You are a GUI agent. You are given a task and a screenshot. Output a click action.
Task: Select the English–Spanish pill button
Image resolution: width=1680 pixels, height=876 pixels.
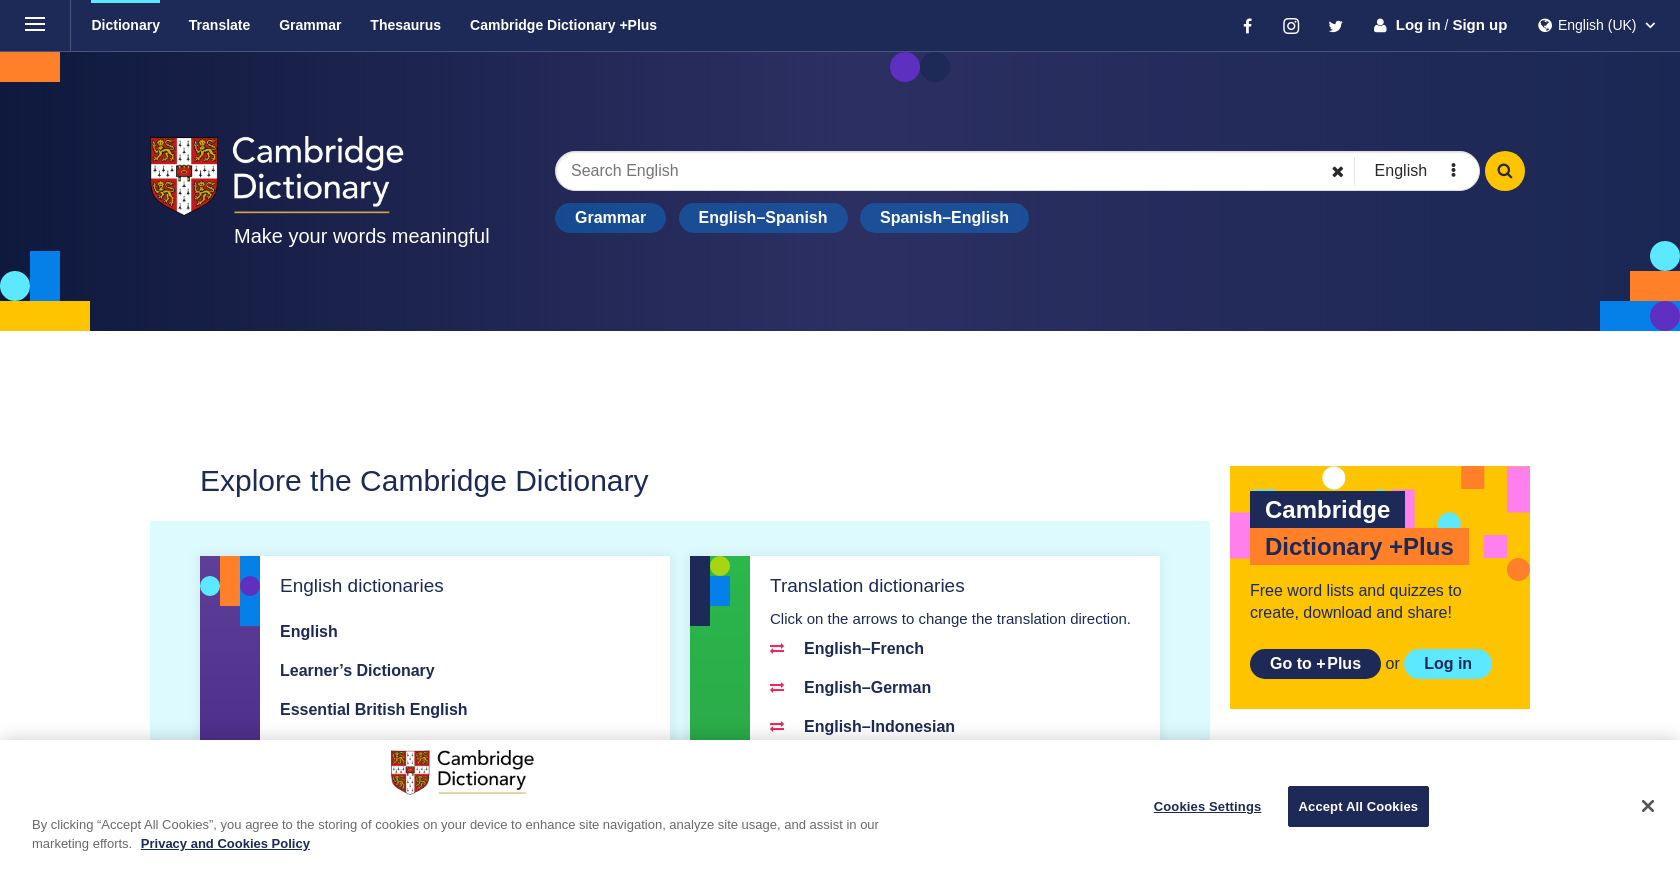pos(763,218)
